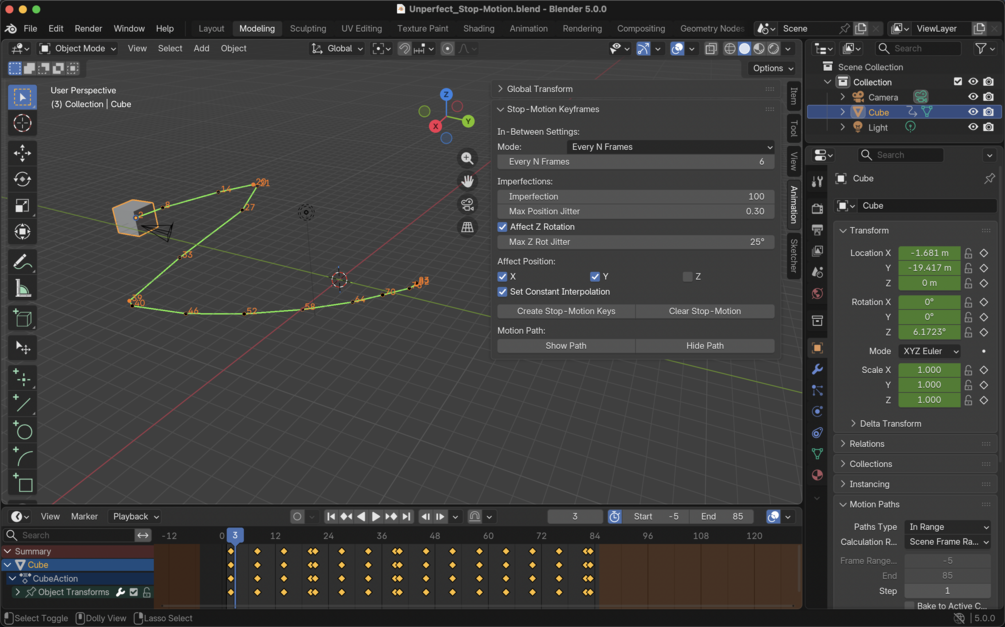Switch to Animation workspace tab
The height and width of the screenshot is (627, 1005).
[529, 29]
